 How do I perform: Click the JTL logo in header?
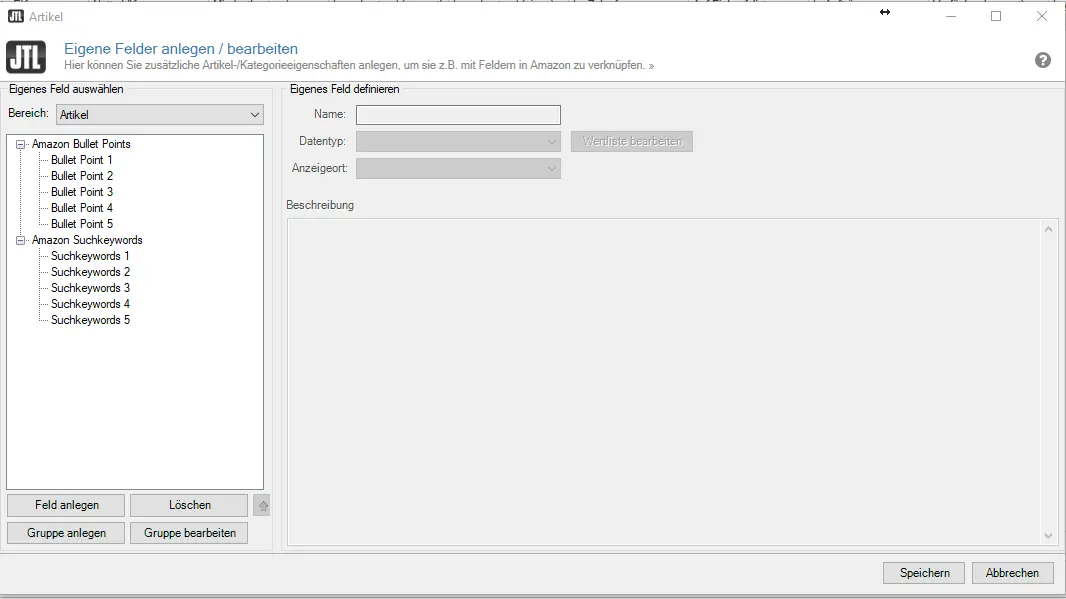tap(26, 57)
